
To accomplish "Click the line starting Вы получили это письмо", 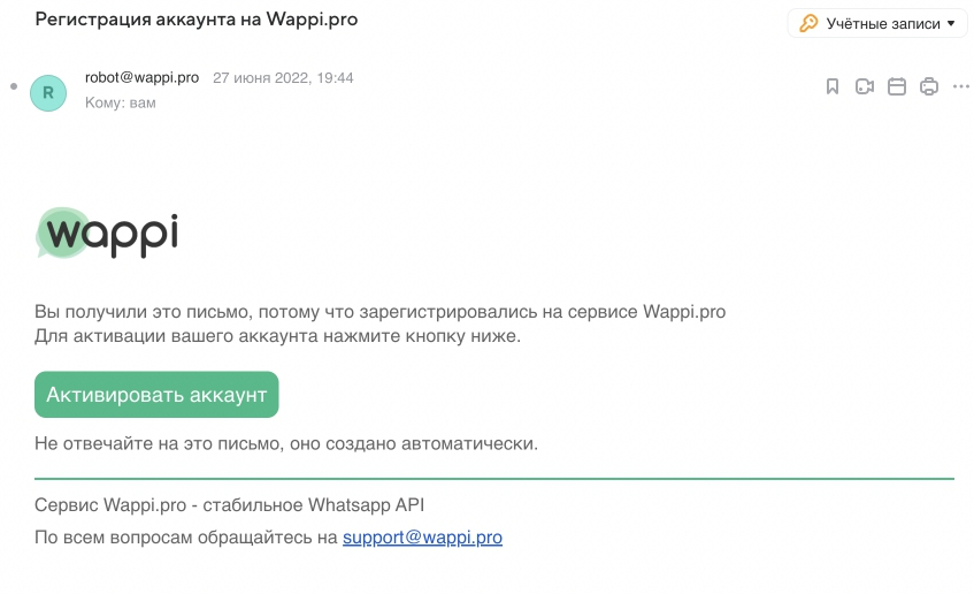I will coord(380,311).
